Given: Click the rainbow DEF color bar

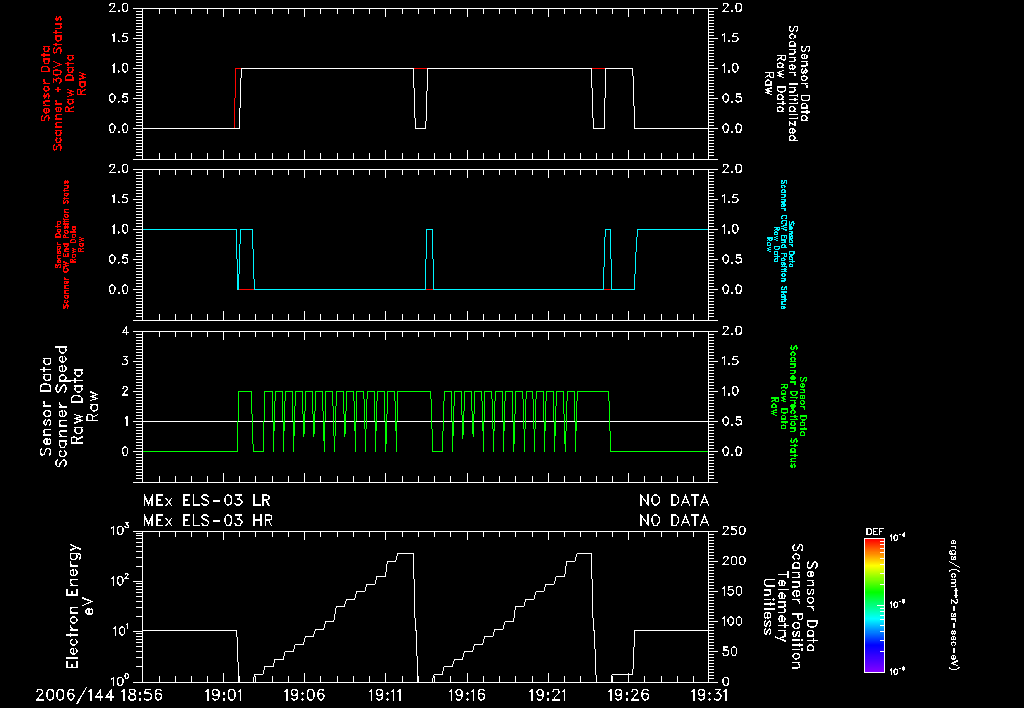Looking at the screenshot, I should [x=874, y=604].
